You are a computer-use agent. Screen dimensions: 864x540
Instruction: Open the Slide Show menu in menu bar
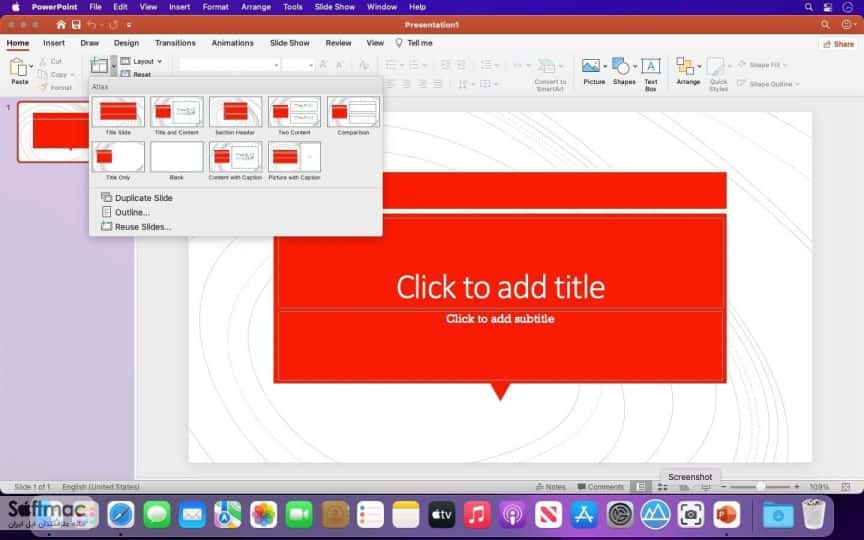pos(334,7)
